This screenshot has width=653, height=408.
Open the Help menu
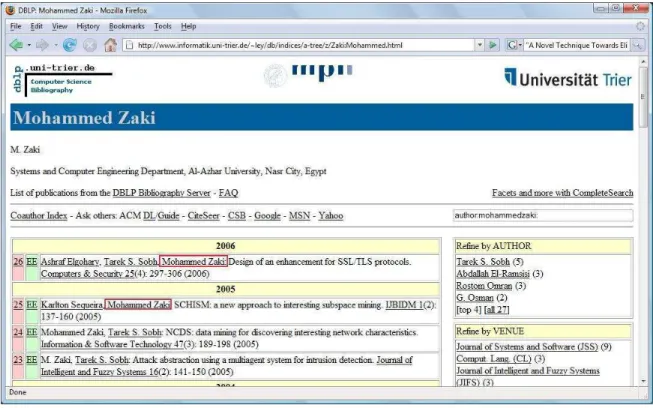[x=188, y=26]
